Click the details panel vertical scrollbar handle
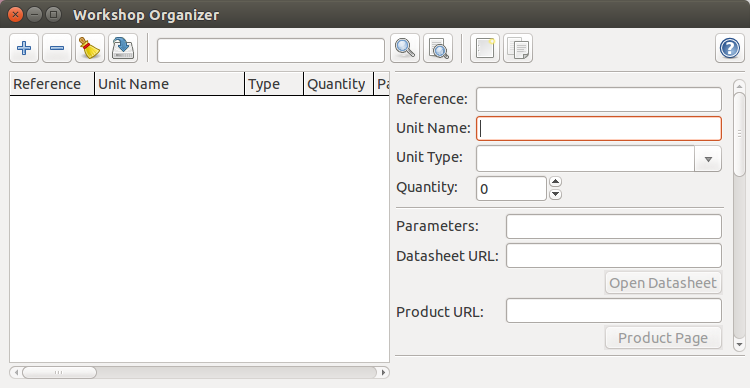 pyautogui.click(x=739, y=134)
